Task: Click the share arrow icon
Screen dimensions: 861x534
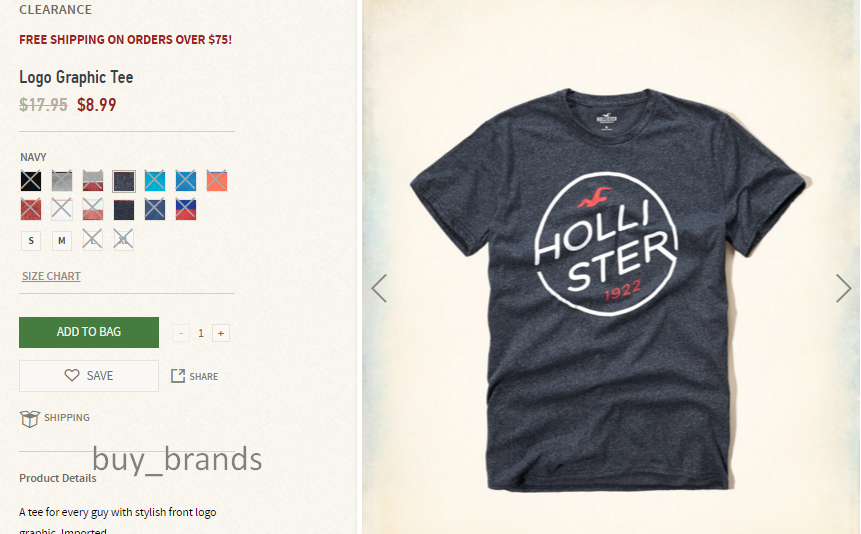Action: (177, 376)
